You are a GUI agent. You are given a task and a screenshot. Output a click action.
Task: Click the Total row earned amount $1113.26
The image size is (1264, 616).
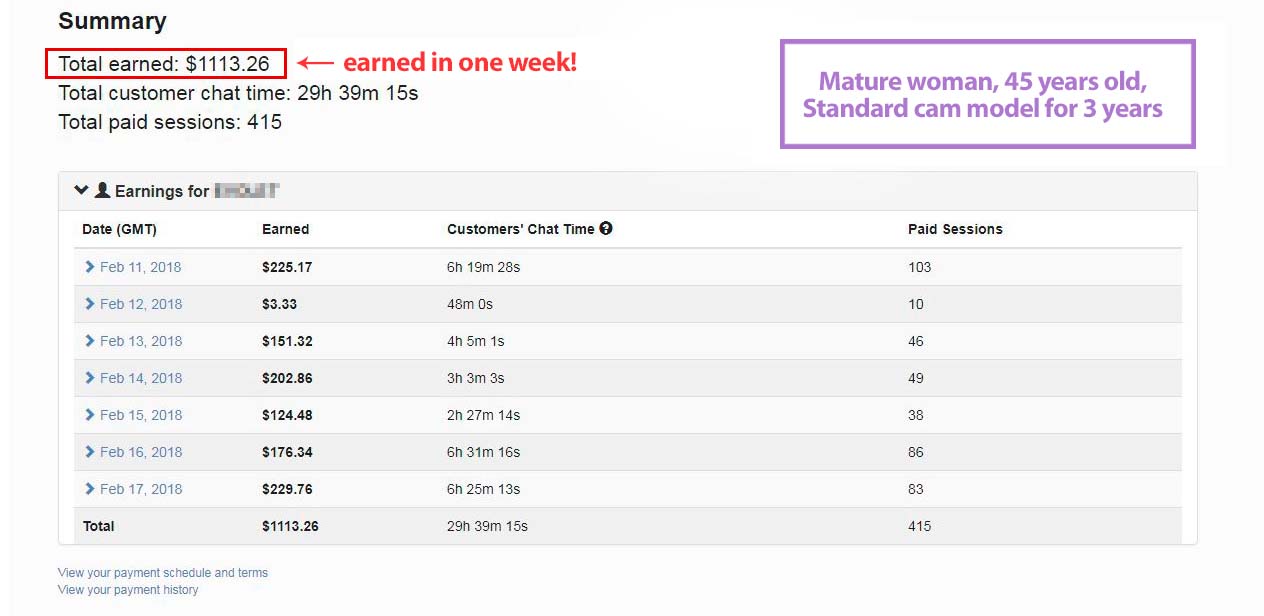(x=290, y=526)
